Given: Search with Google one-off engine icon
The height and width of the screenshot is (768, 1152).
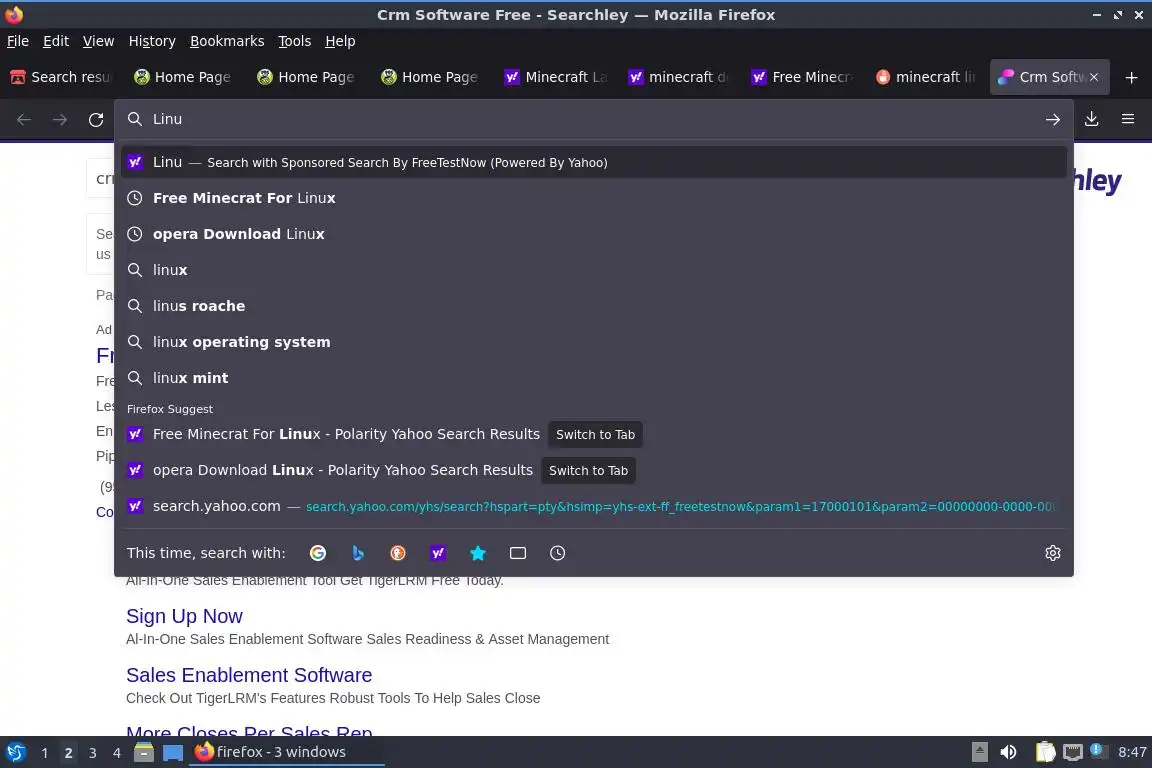Looking at the screenshot, I should click(x=317, y=553).
